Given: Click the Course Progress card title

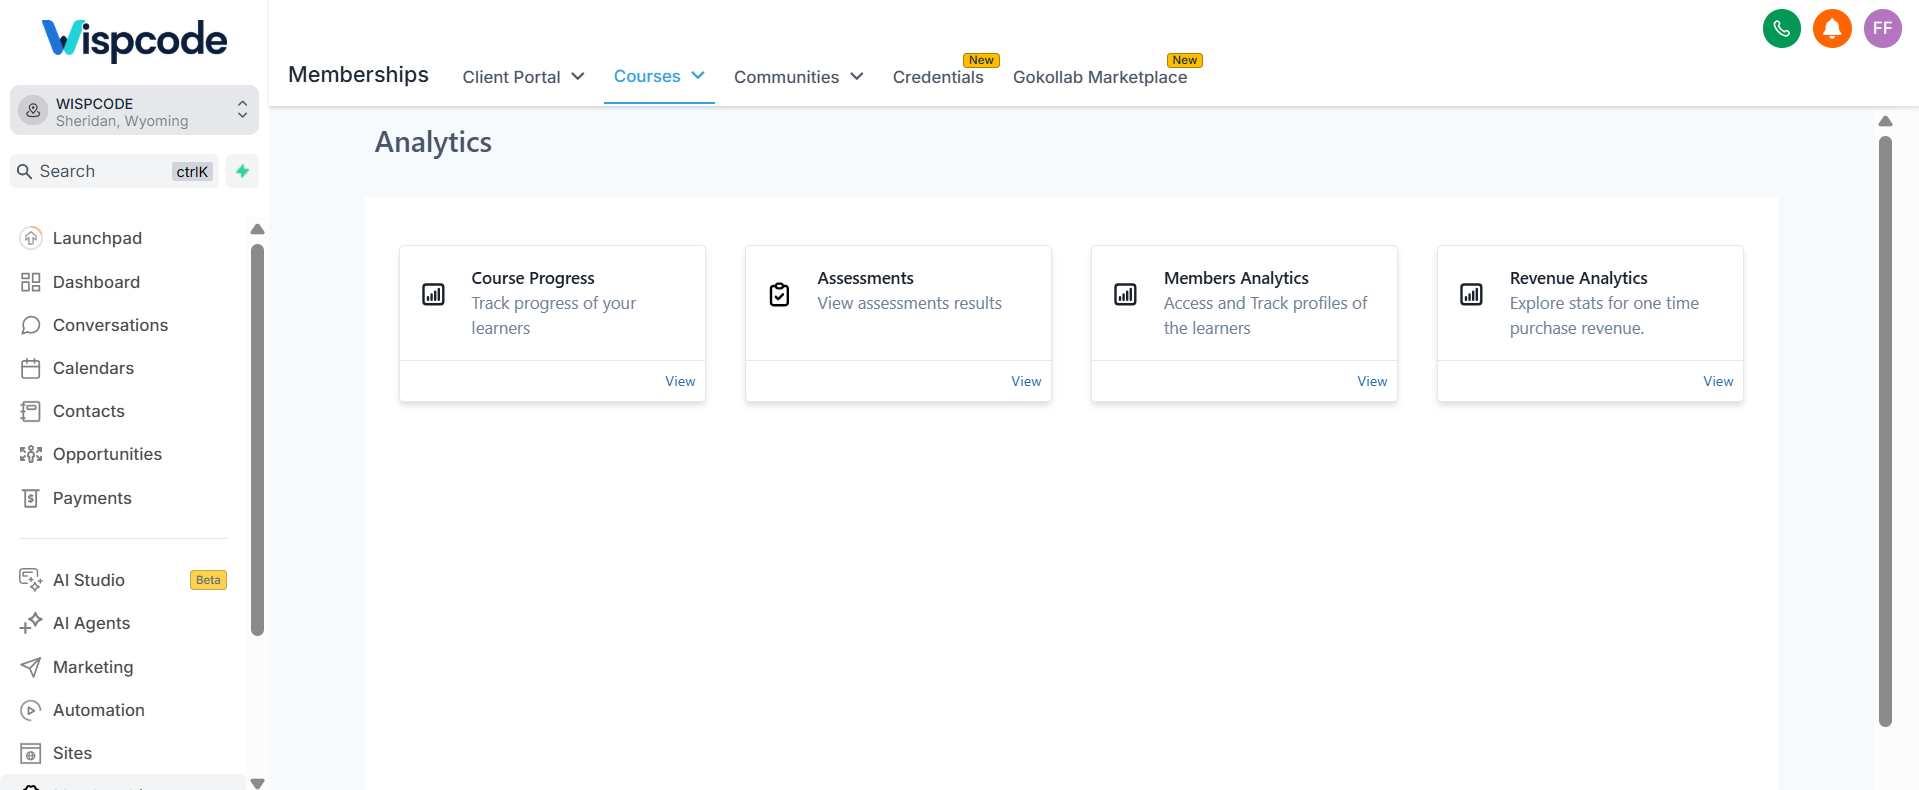Looking at the screenshot, I should point(533,278).
